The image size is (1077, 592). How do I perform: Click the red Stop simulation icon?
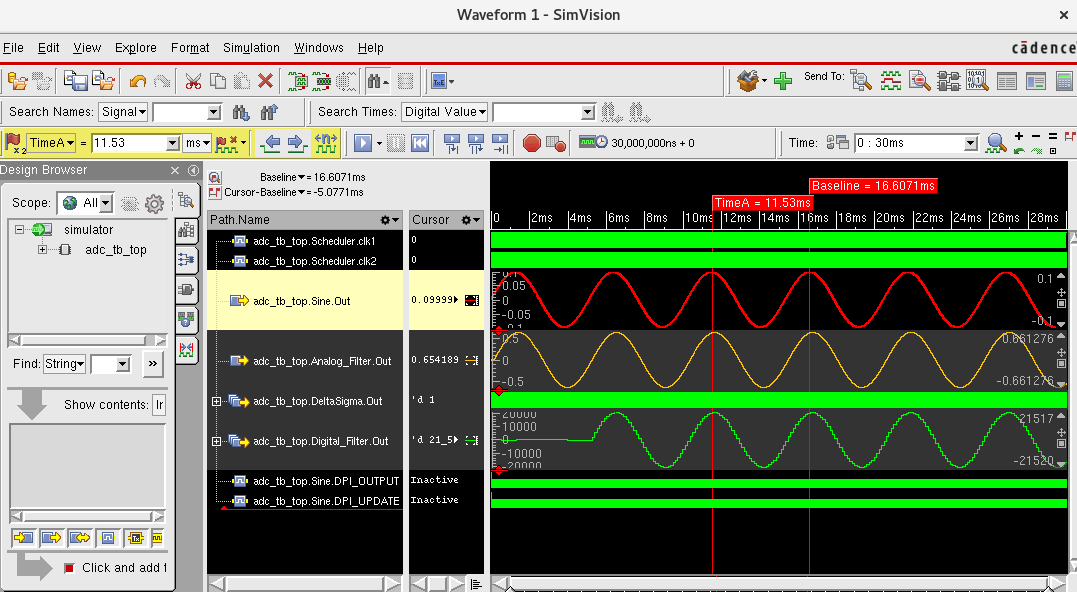pyautogui.click(x=531, y=143)
